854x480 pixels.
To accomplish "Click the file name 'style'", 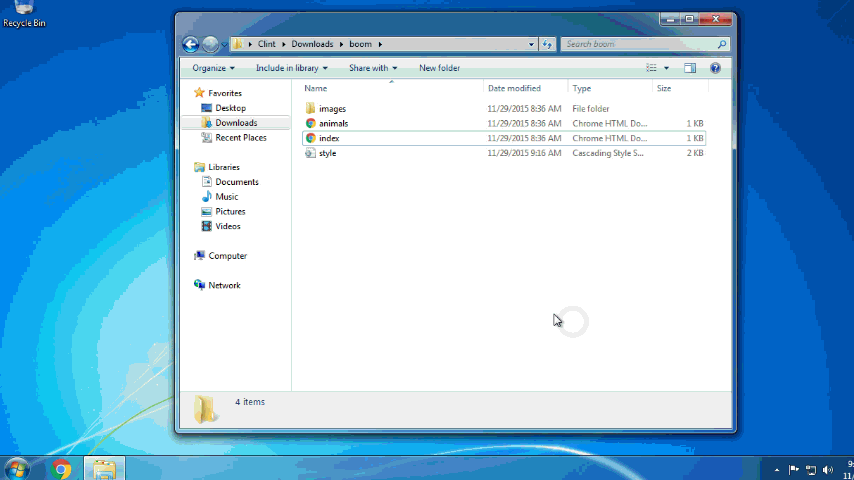I will 327,154.
